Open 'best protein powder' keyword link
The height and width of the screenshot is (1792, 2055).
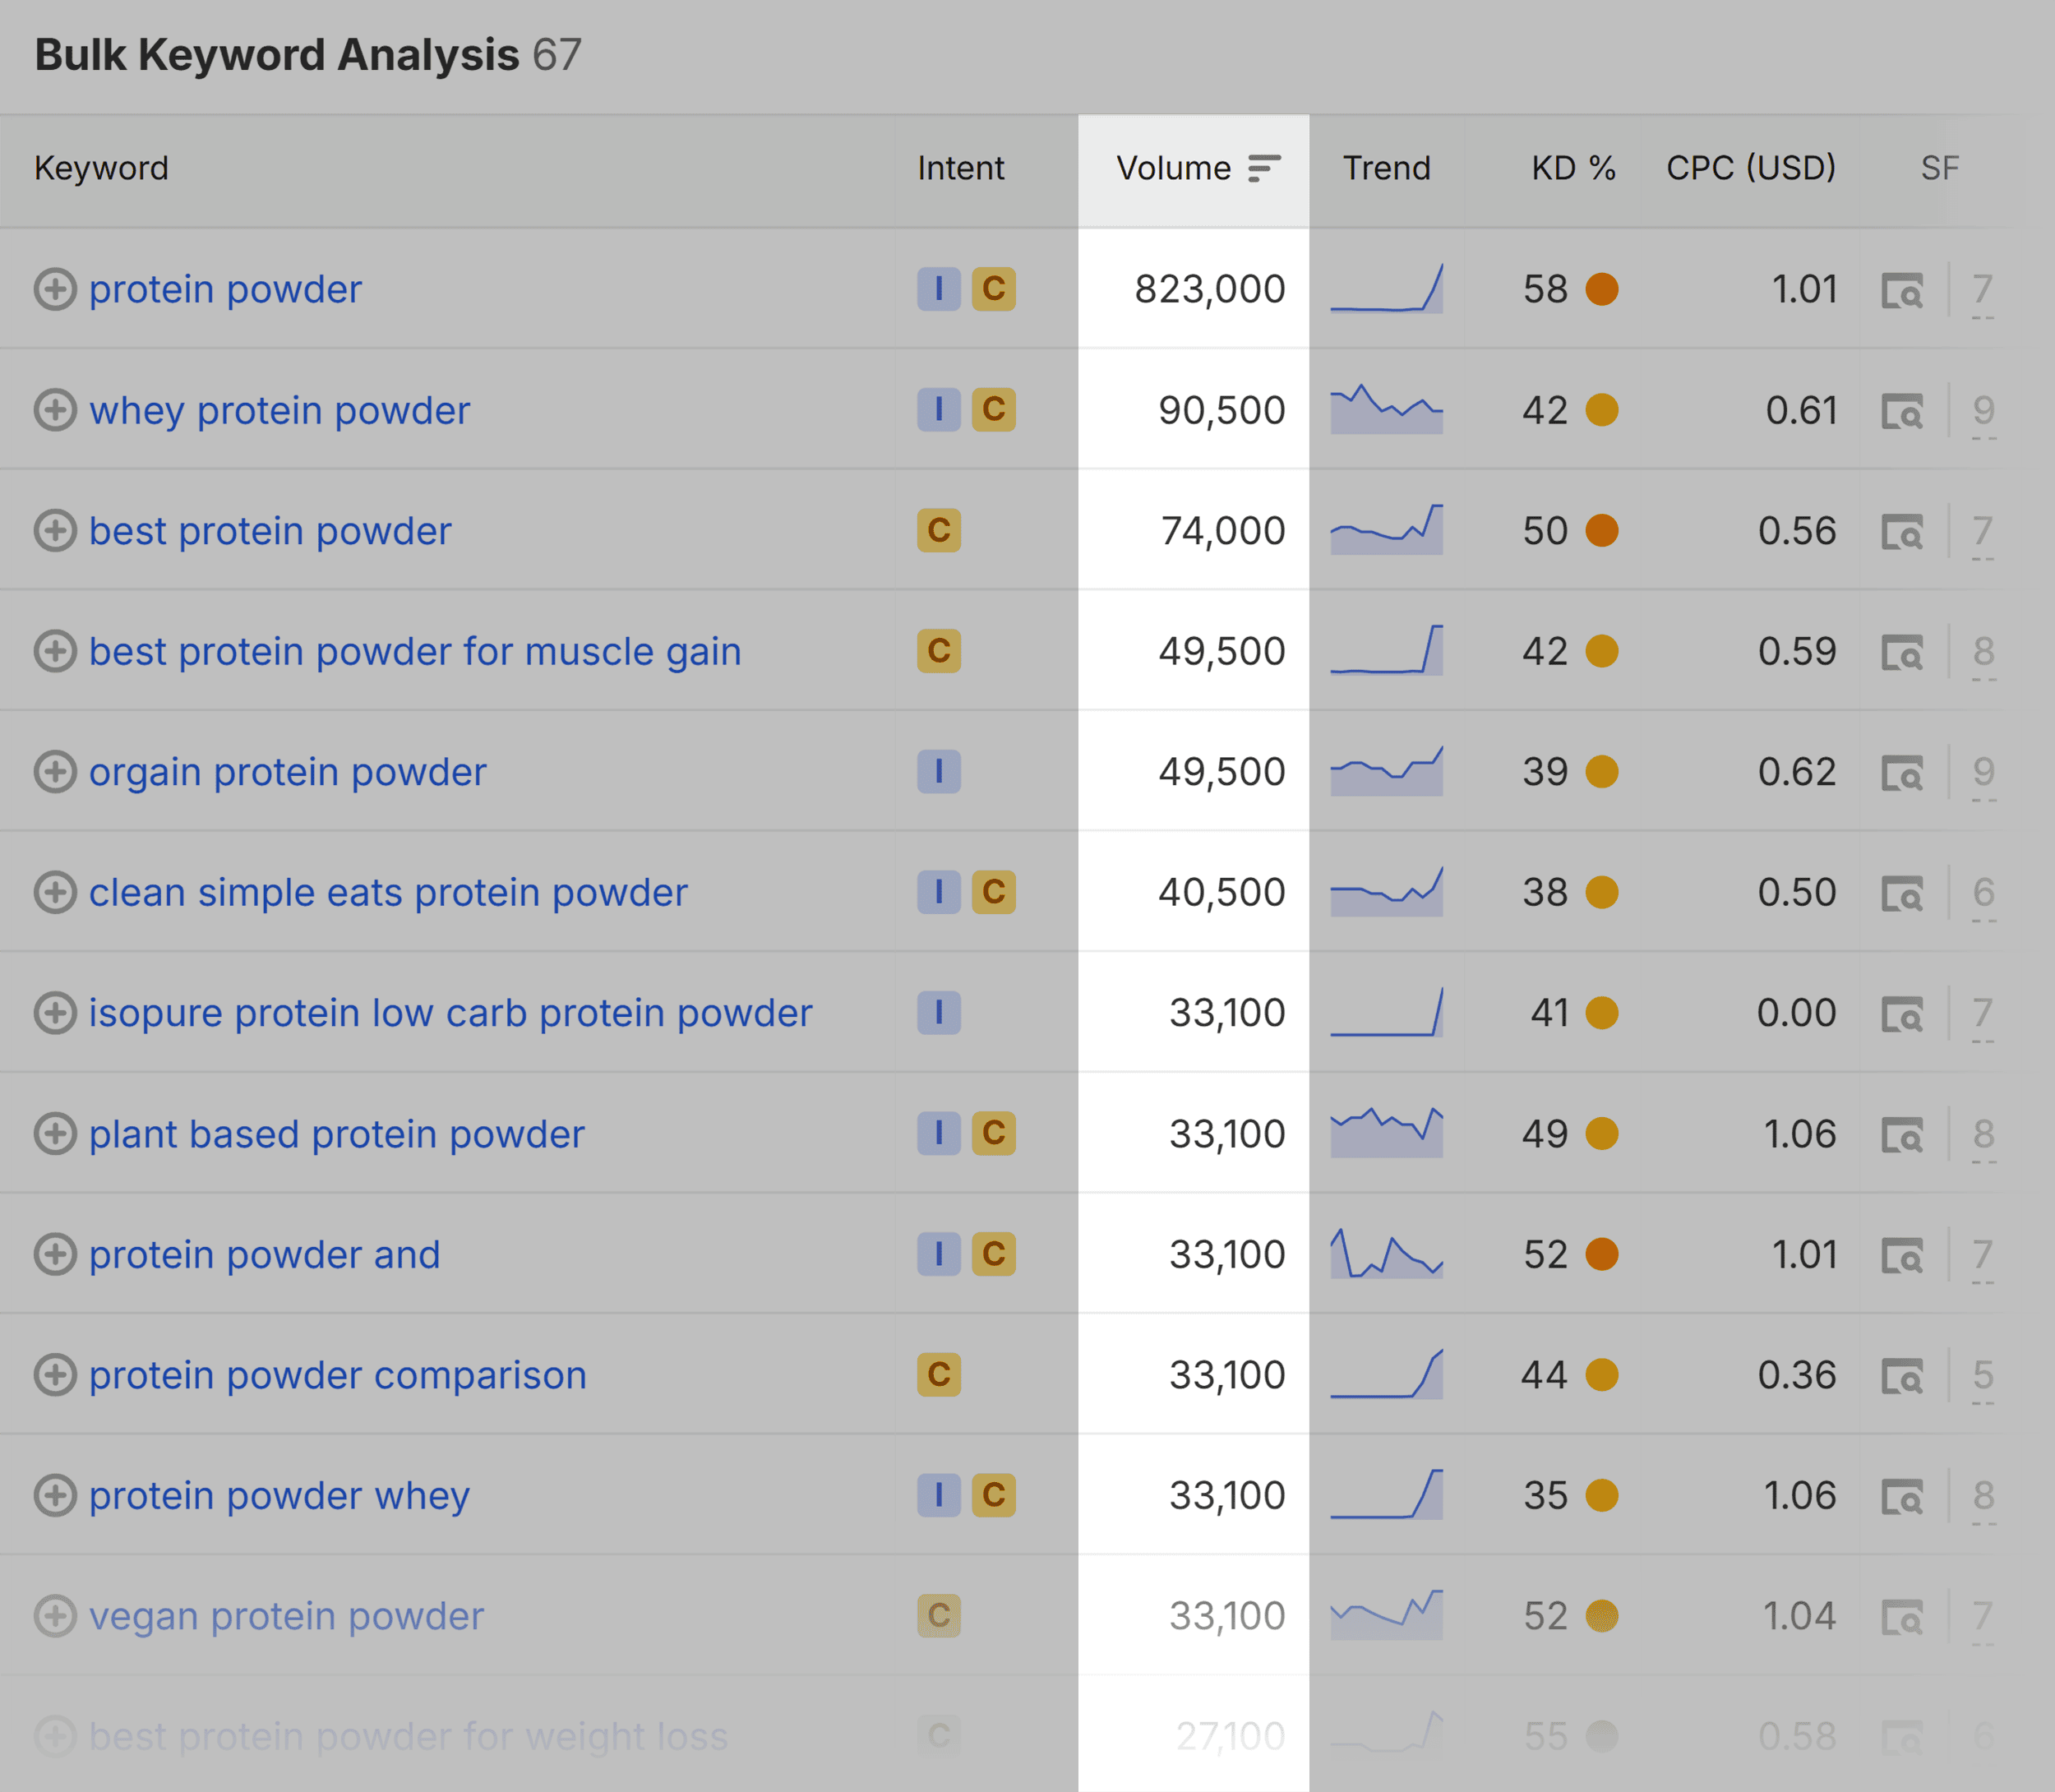point(270,531)
